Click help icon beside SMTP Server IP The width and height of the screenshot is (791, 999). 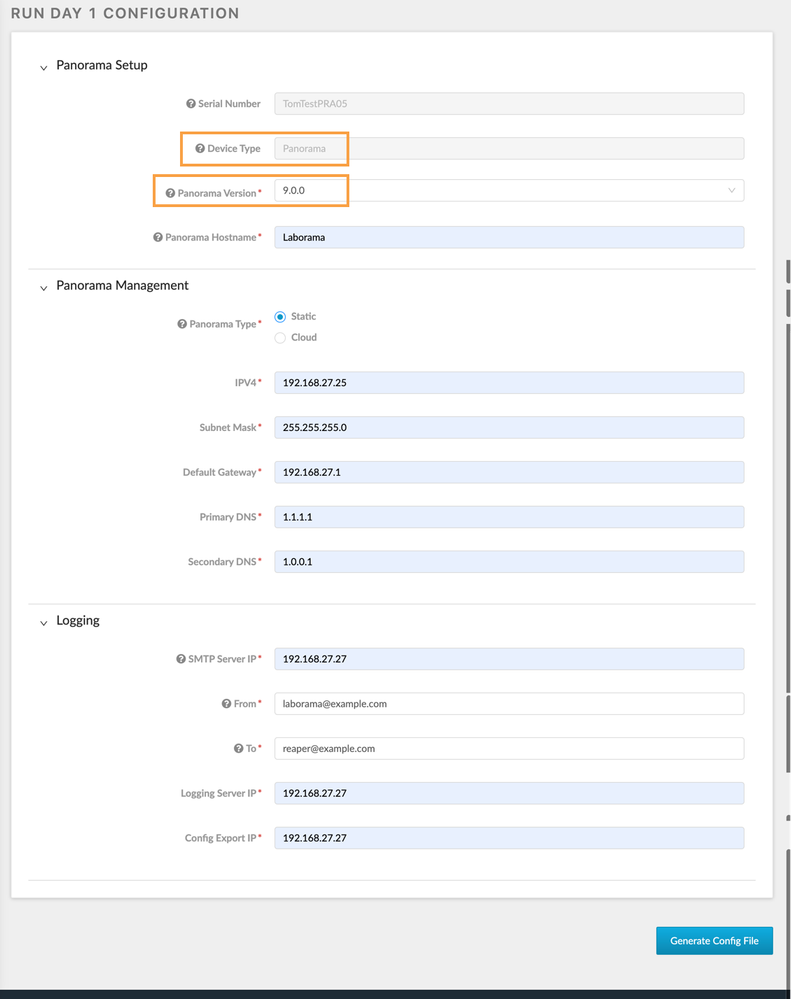tap(181, 660)
